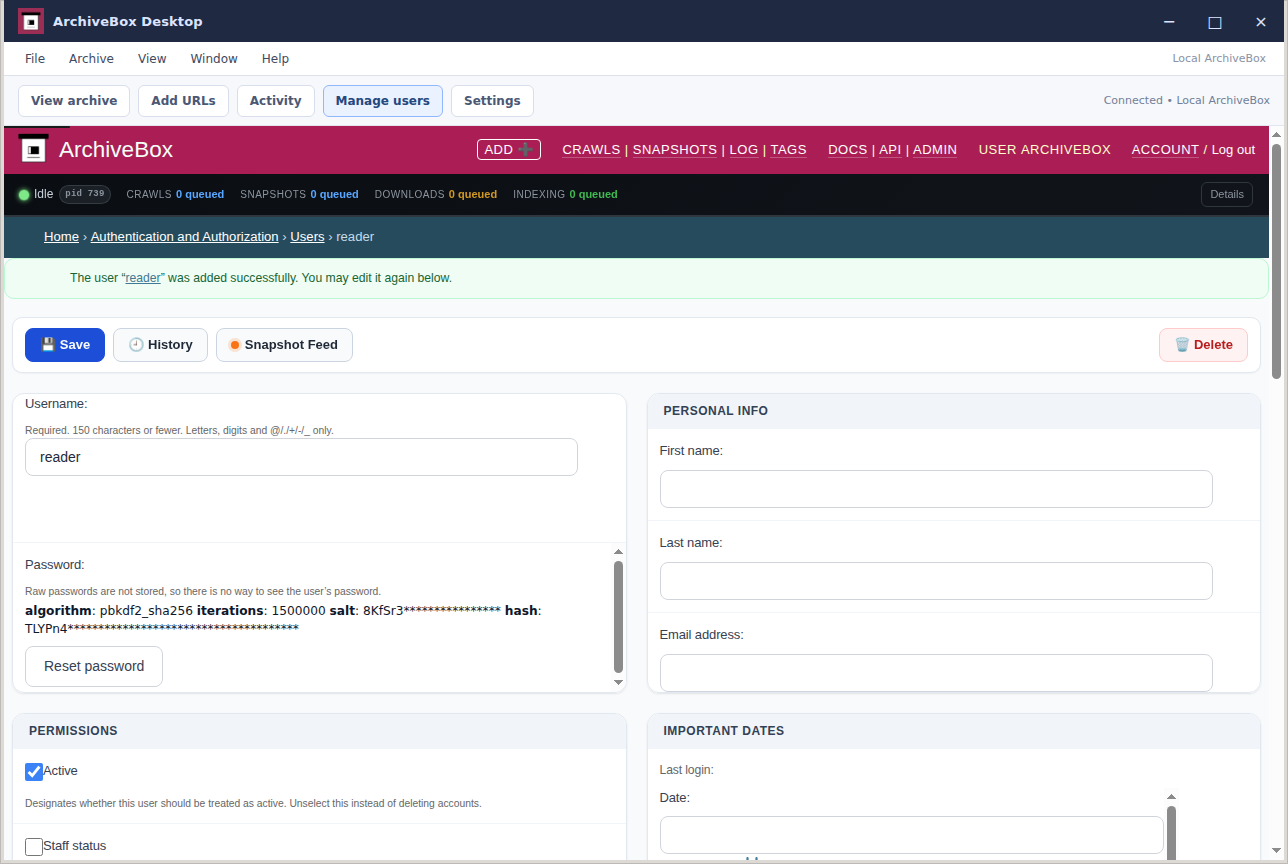The width and height of the screenshot is (1288, 864).
Task: Open the File menu
Action: pyautogui.click(x=35, y=59)
